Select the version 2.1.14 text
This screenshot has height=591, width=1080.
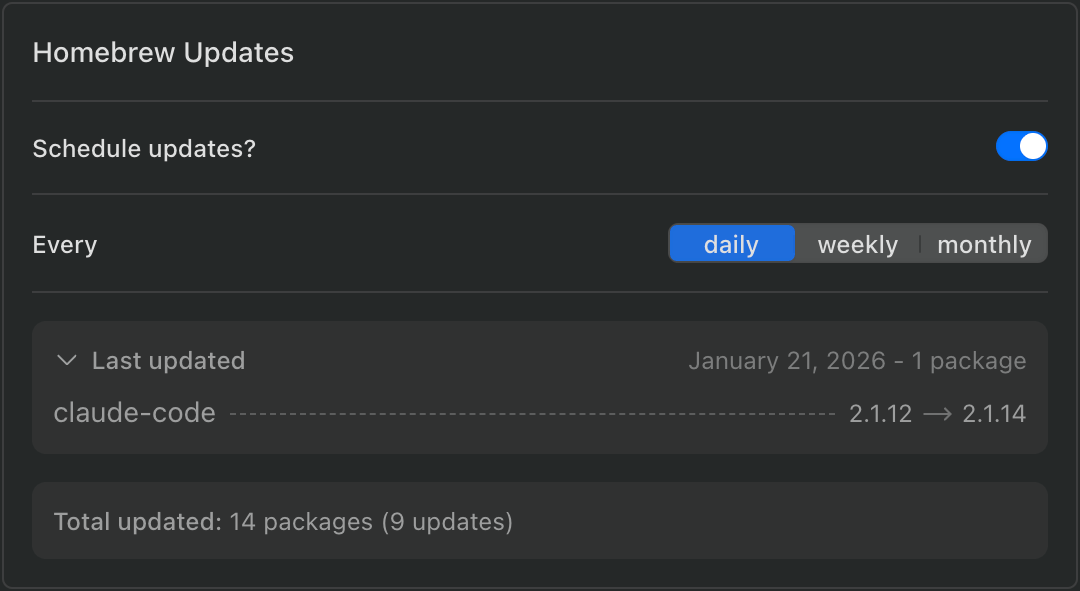pyautogui.click(x=994, y=412)
